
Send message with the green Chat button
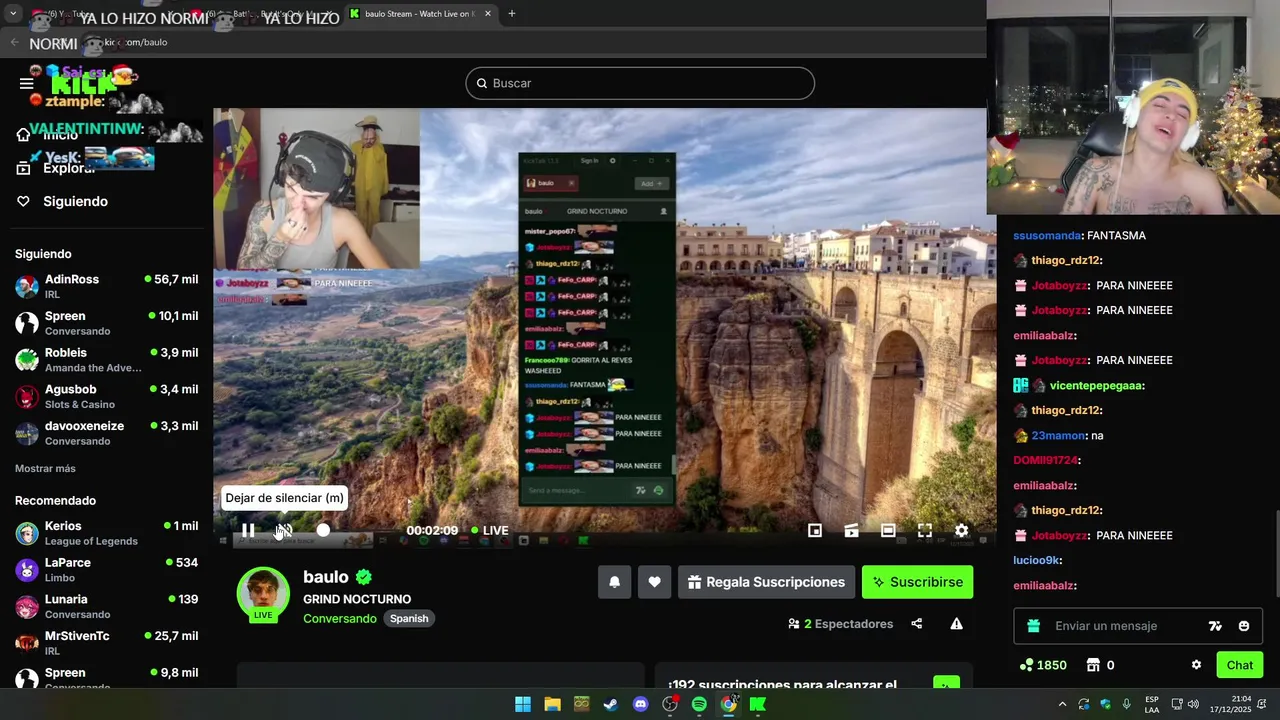(1240, 665)
